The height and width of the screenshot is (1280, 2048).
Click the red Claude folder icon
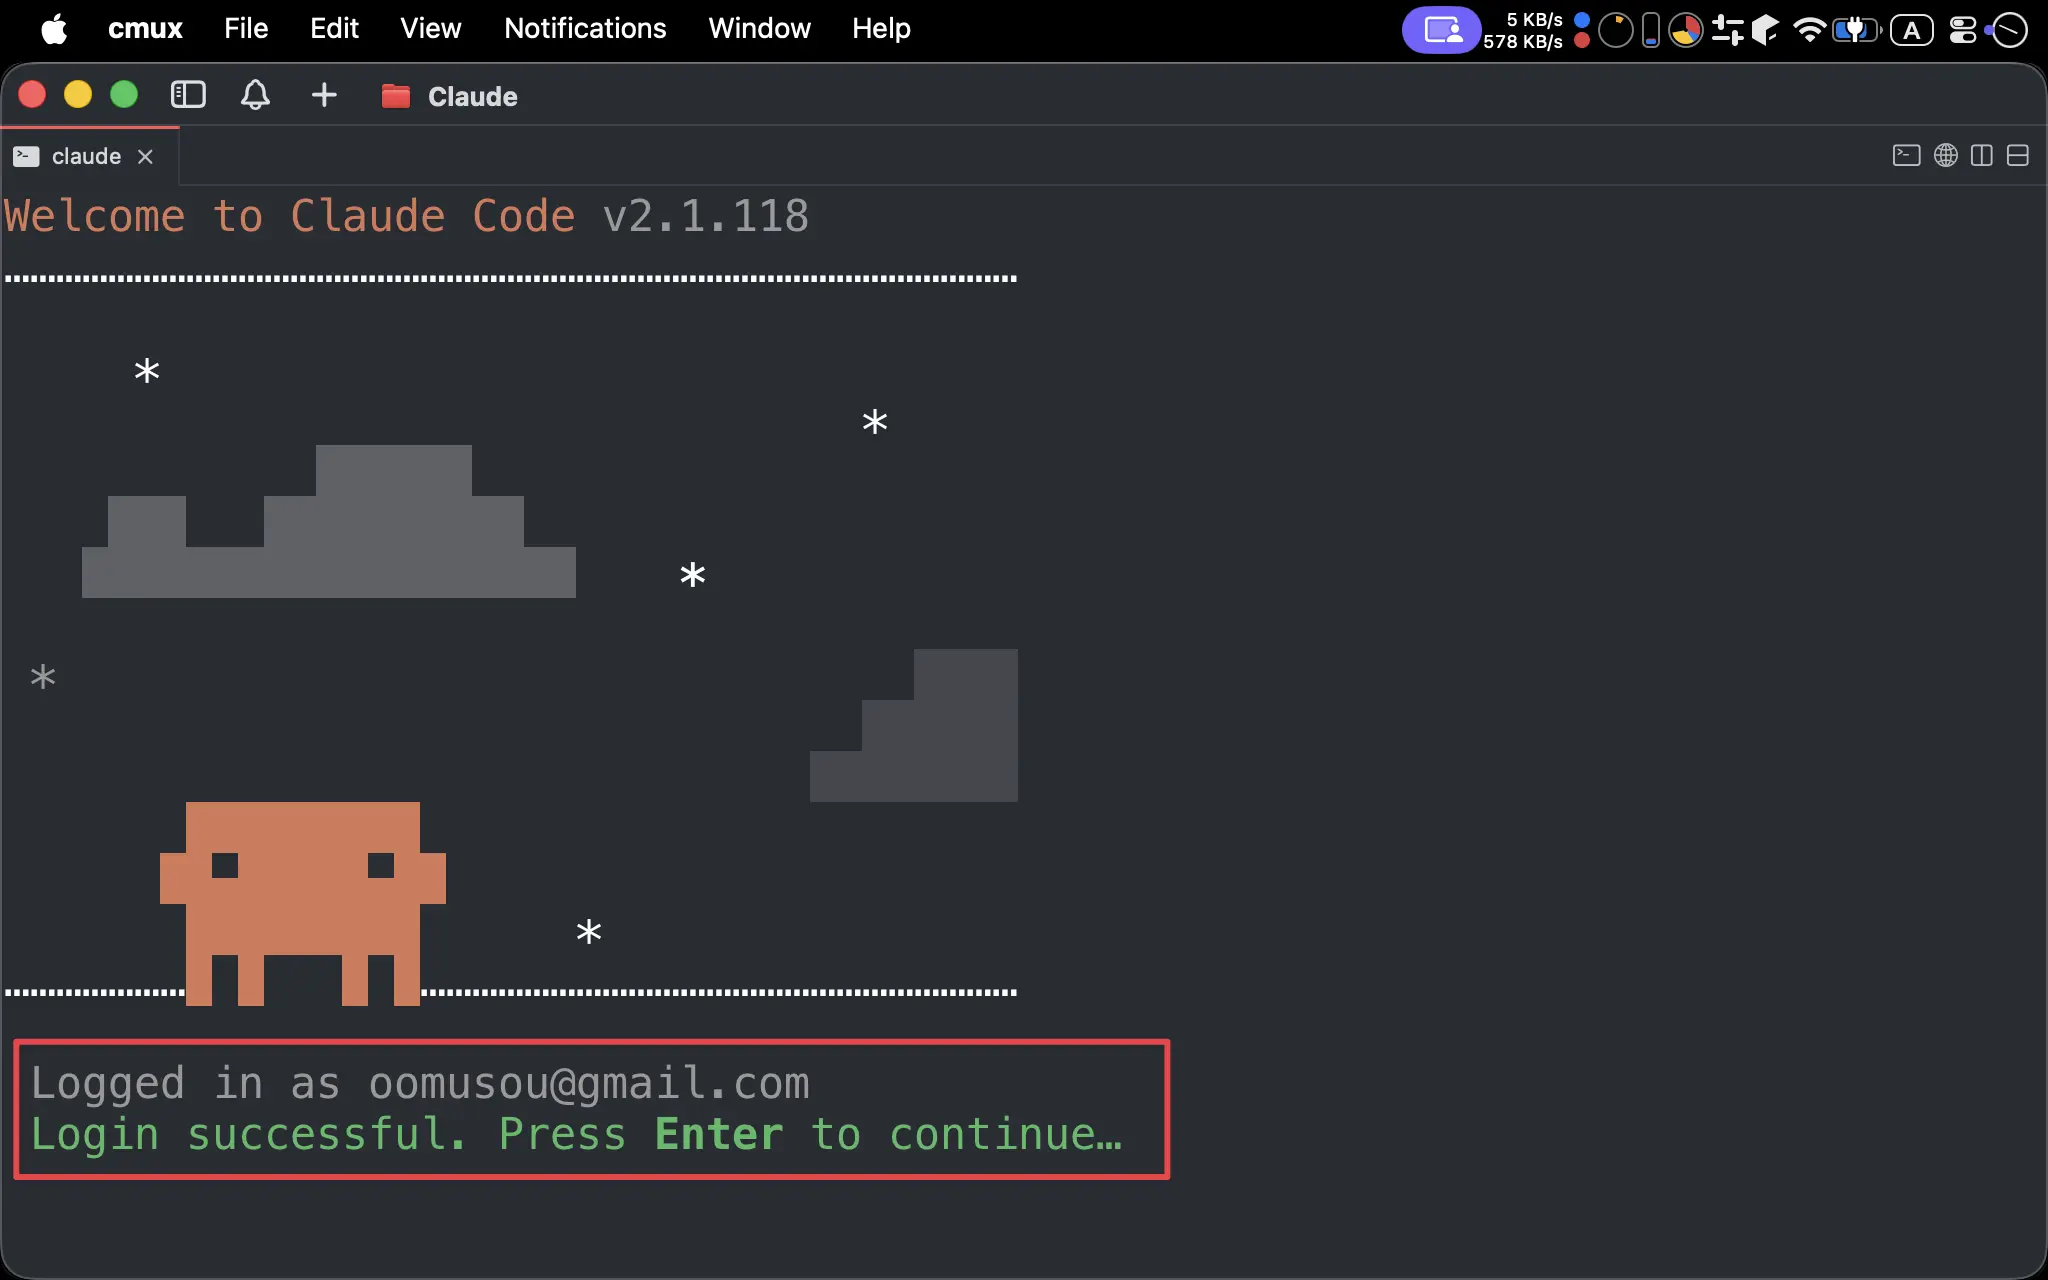[x=396, y=96]
